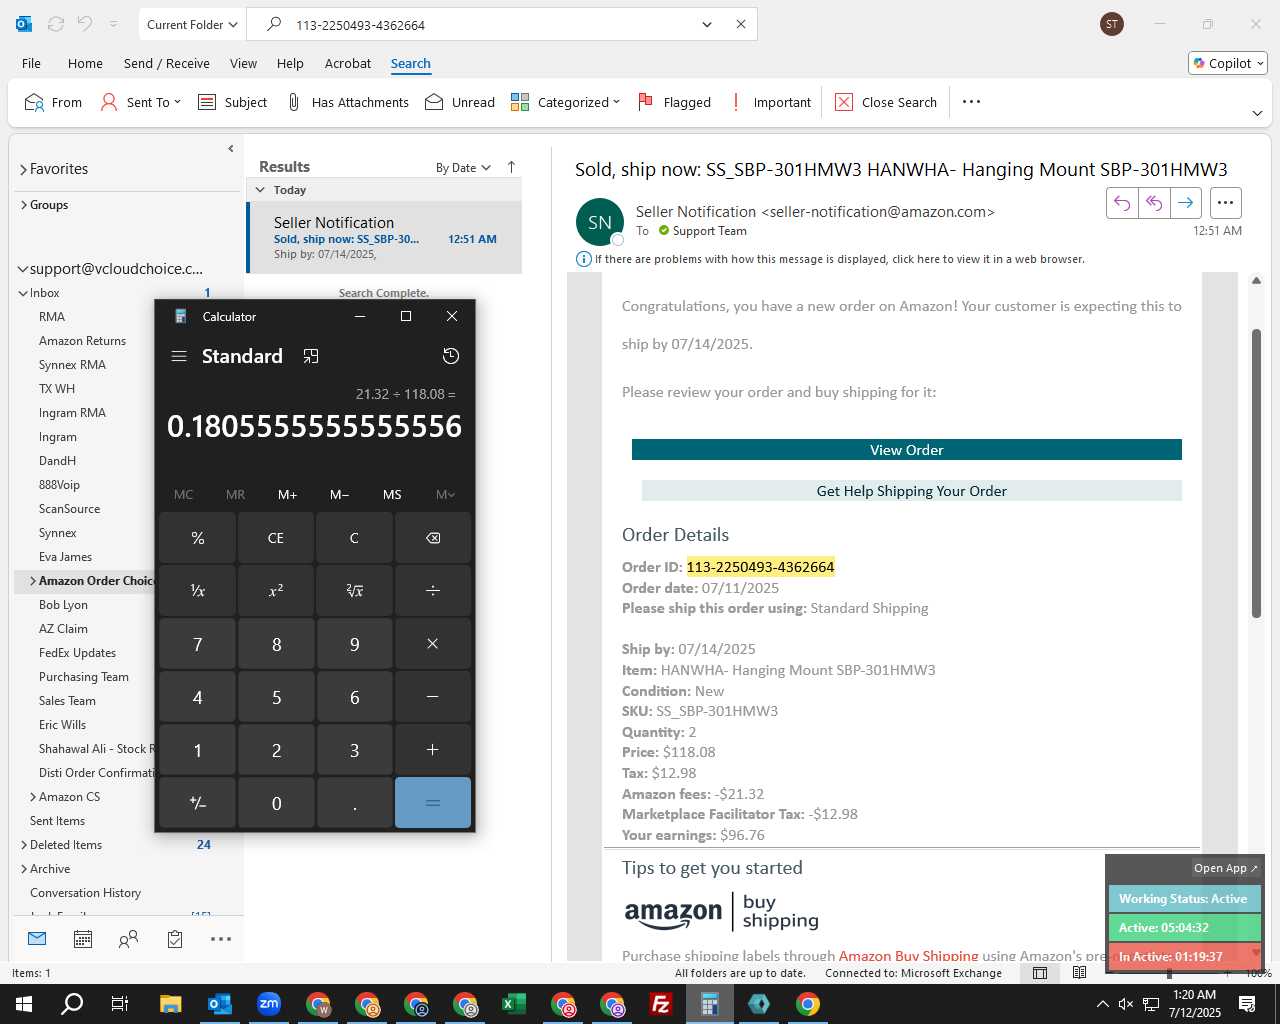Open Outlook Mail view icon
This screenshot has width=1280, height=1024.
tap(37, 939)
